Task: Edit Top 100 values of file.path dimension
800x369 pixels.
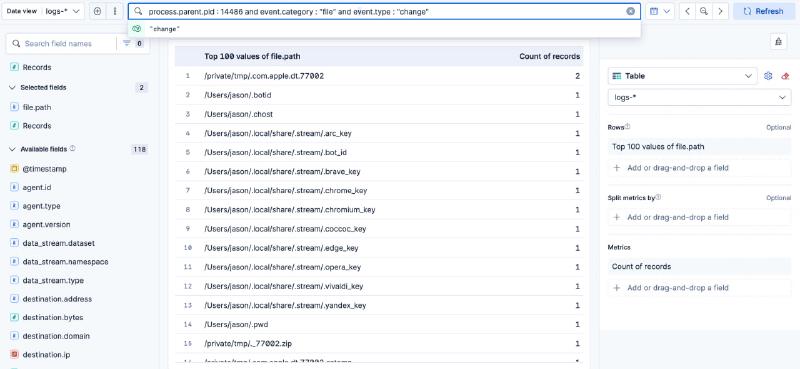Action: pyautogui.click(x=699, y=147)
